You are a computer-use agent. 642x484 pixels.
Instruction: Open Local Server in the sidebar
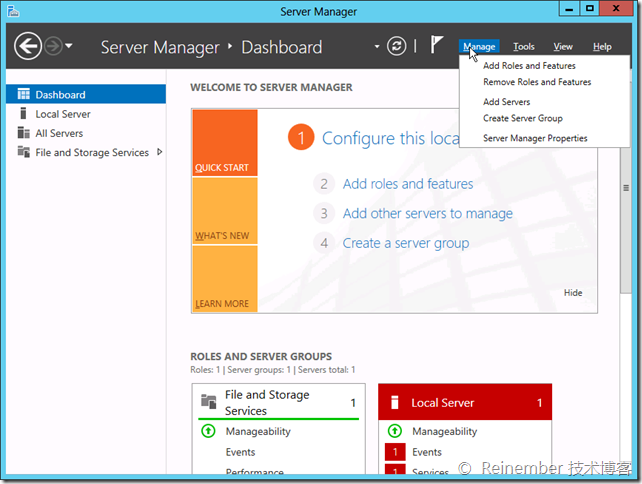(x=62, y=114)
